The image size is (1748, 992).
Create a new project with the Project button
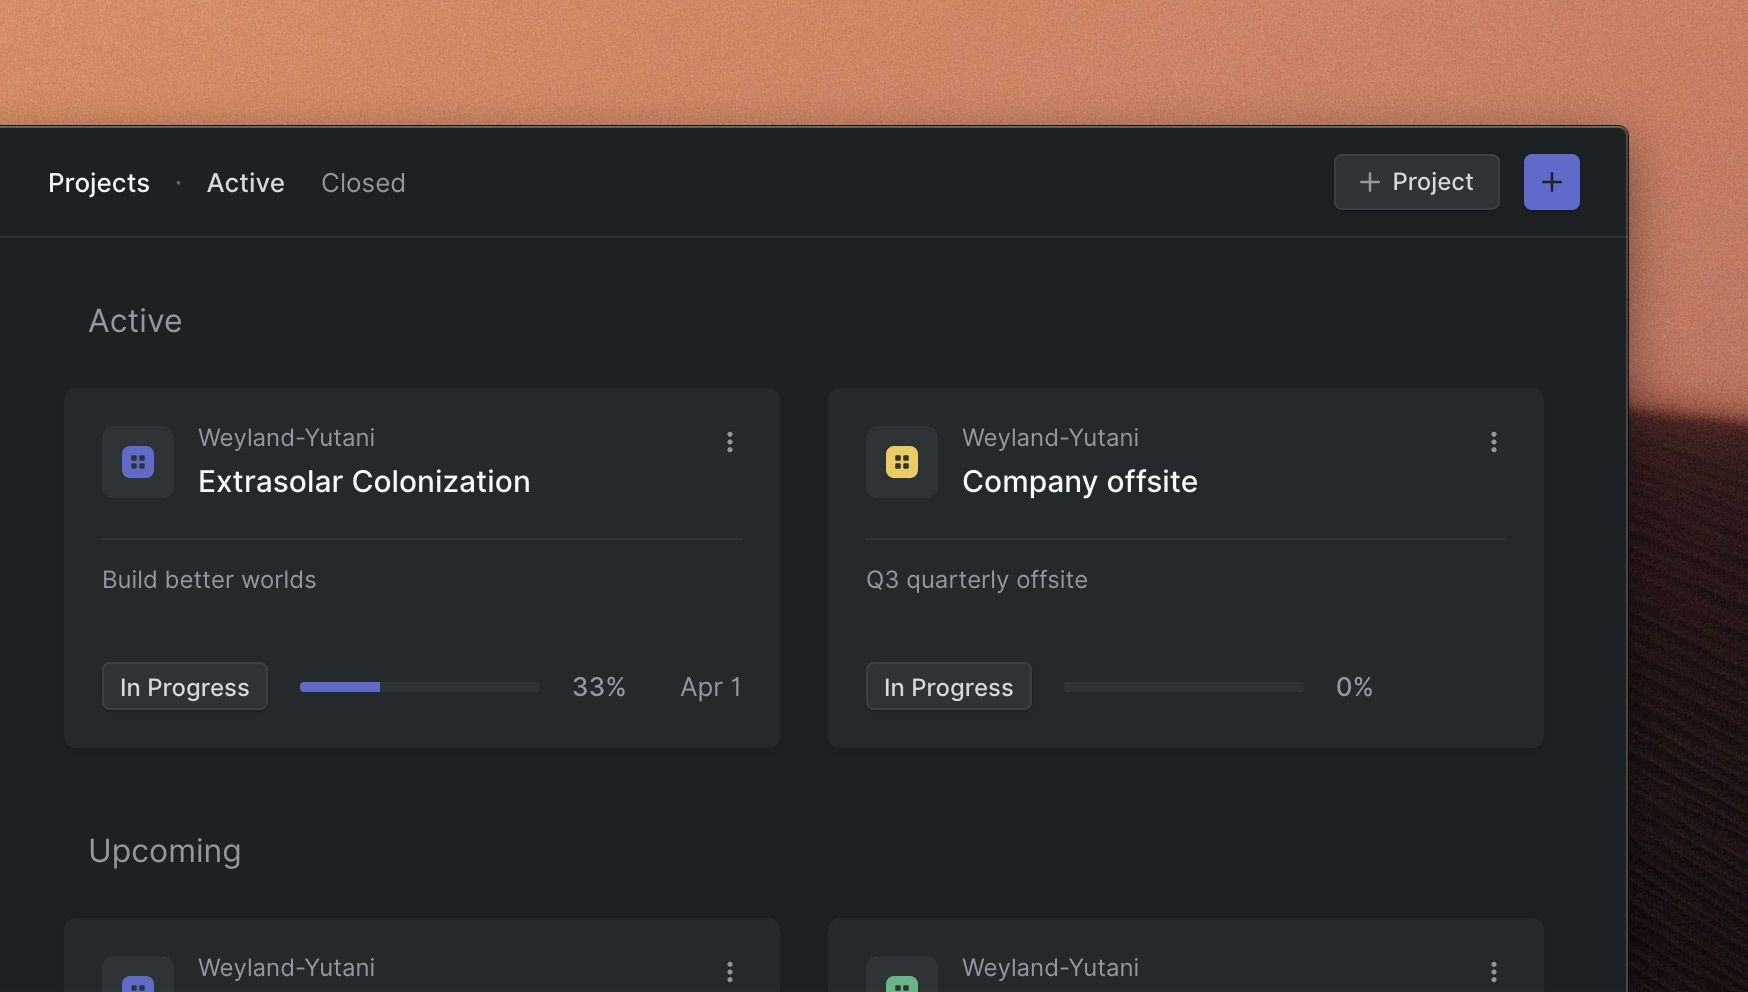pos(1416,182)
